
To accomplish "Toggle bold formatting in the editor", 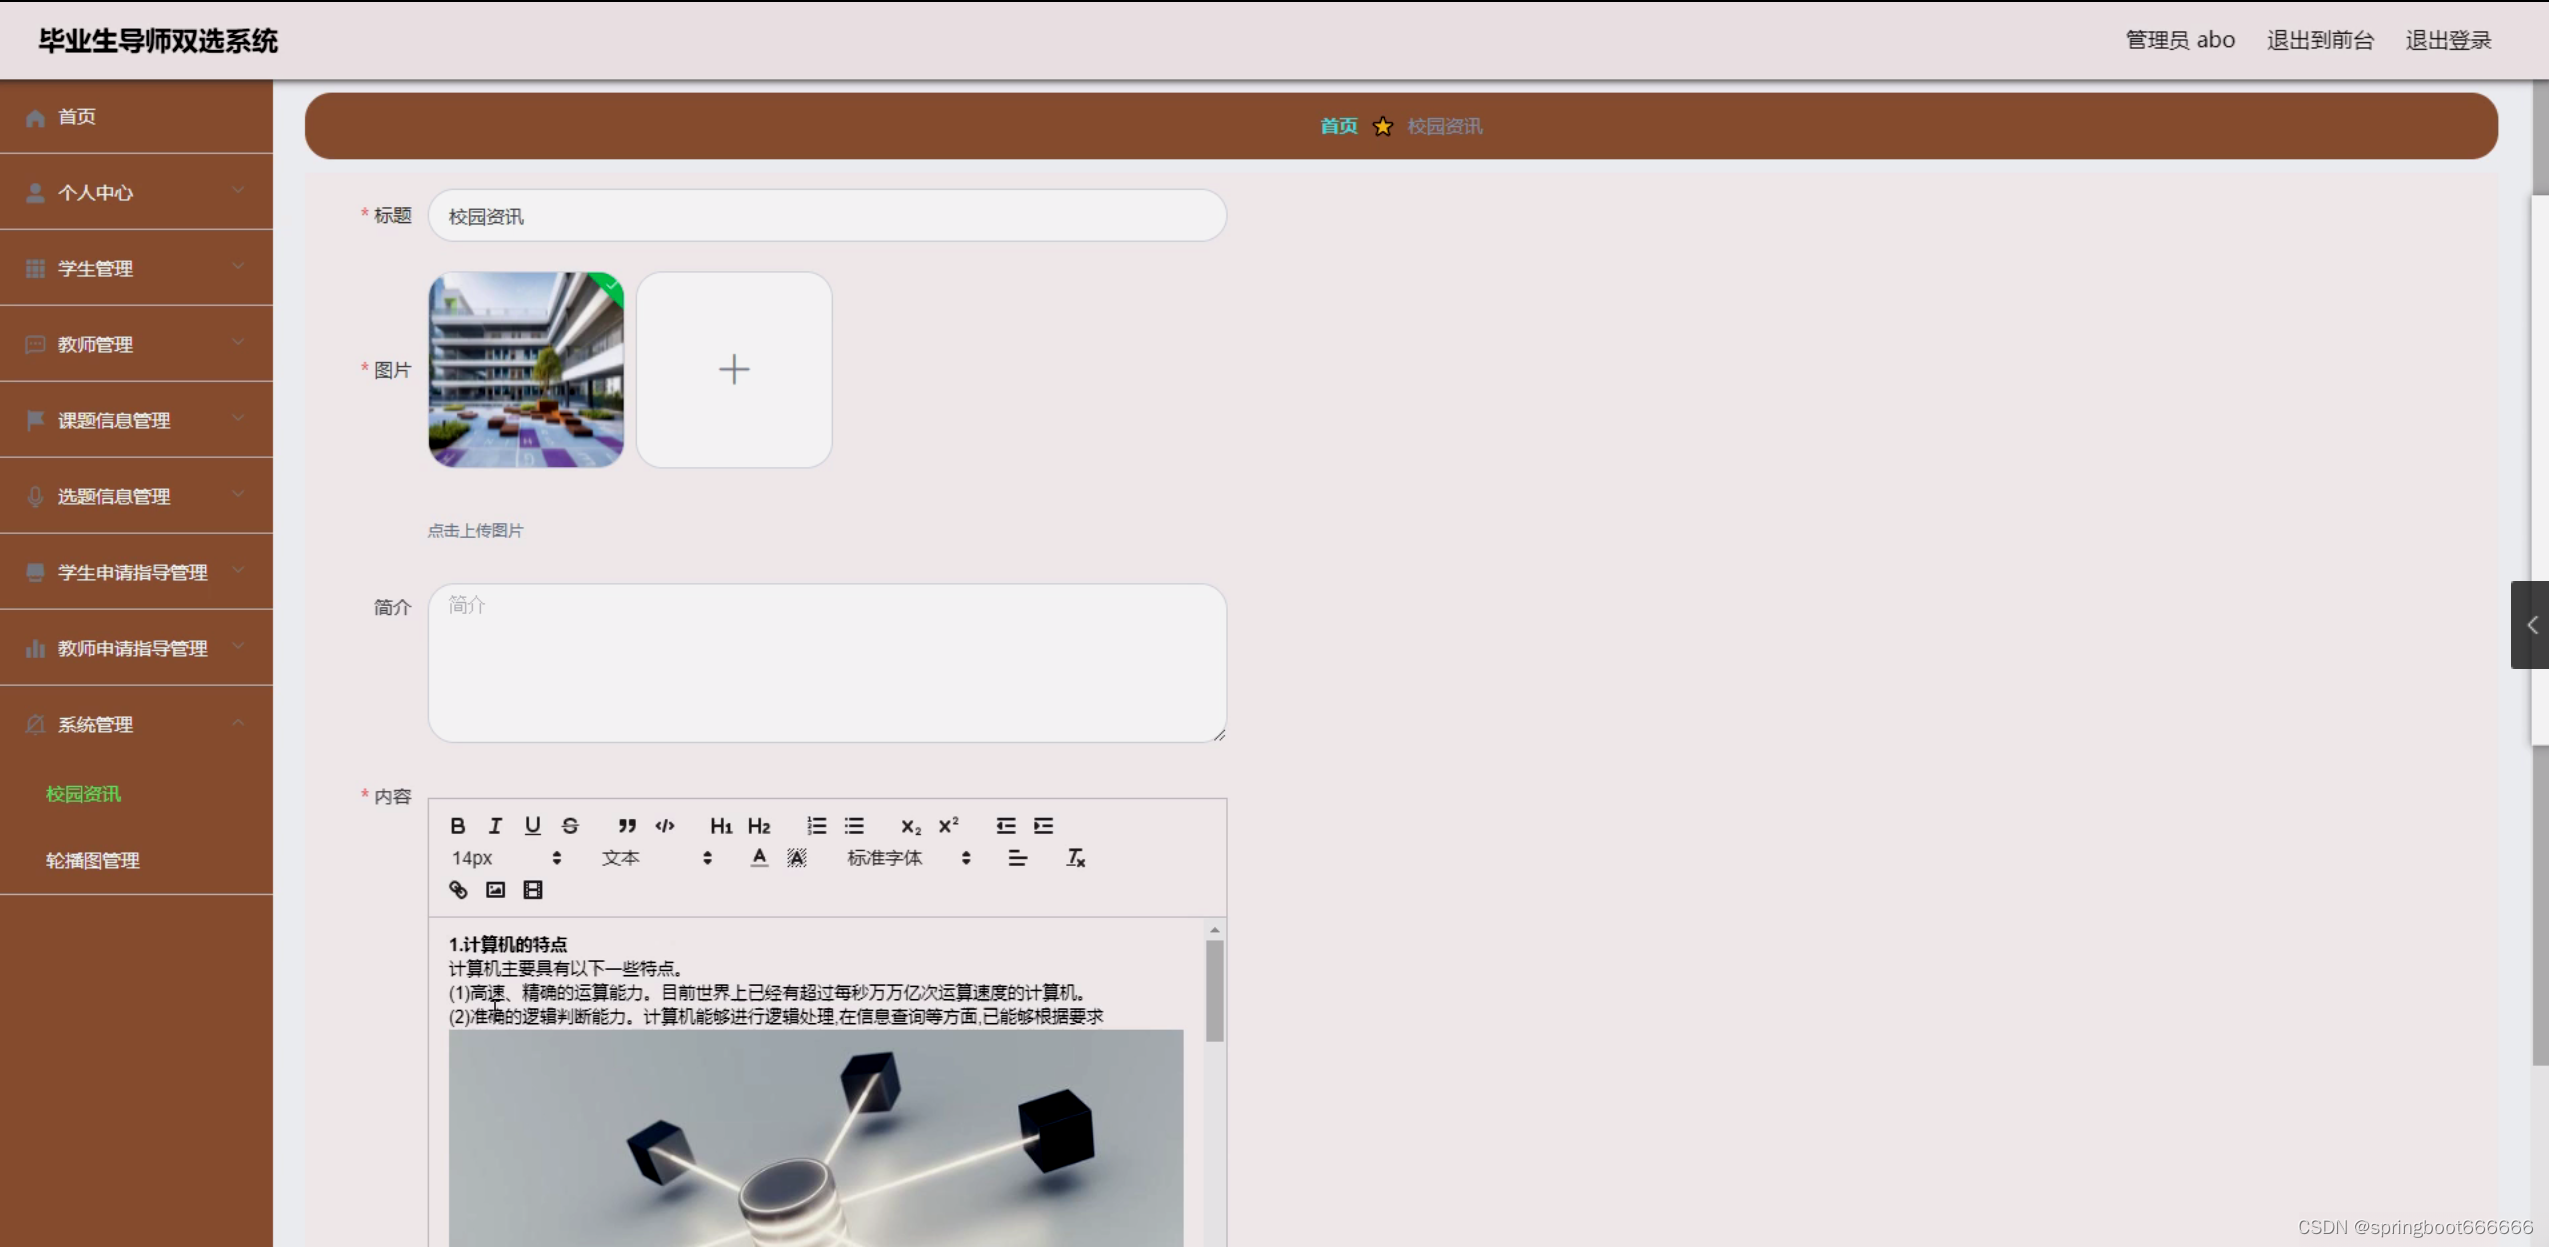I will [457, 826].
